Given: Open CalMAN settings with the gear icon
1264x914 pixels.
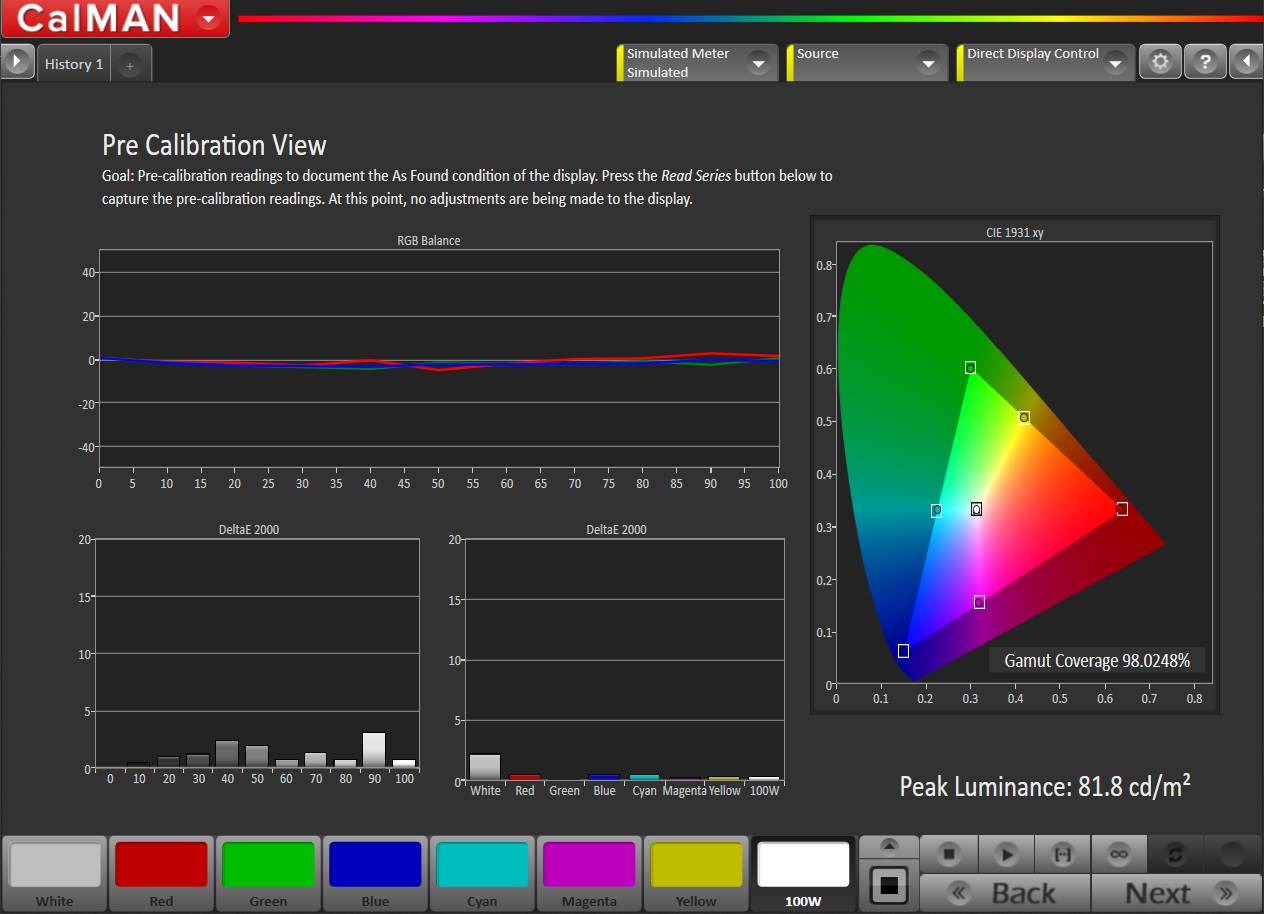Looking at the screenshot, I should pyautogui.click(x=1160, y=61).
